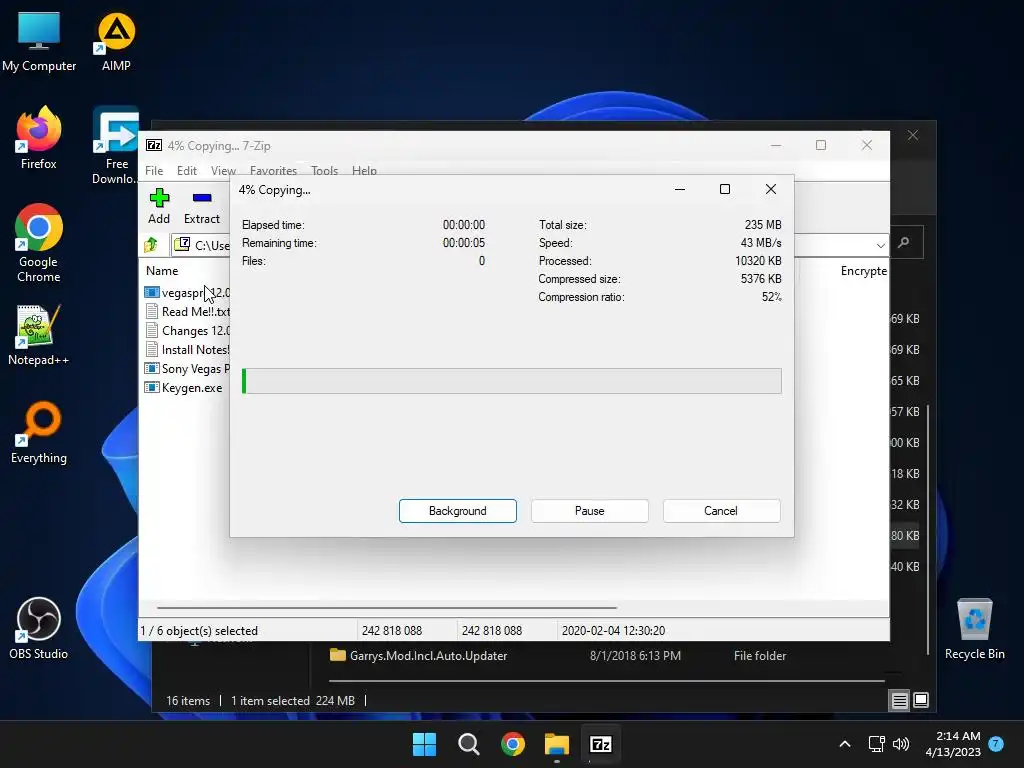1024x768 pixels.
Task: Click the Explorer horizontal scrollbar
Action: [606, 680]
